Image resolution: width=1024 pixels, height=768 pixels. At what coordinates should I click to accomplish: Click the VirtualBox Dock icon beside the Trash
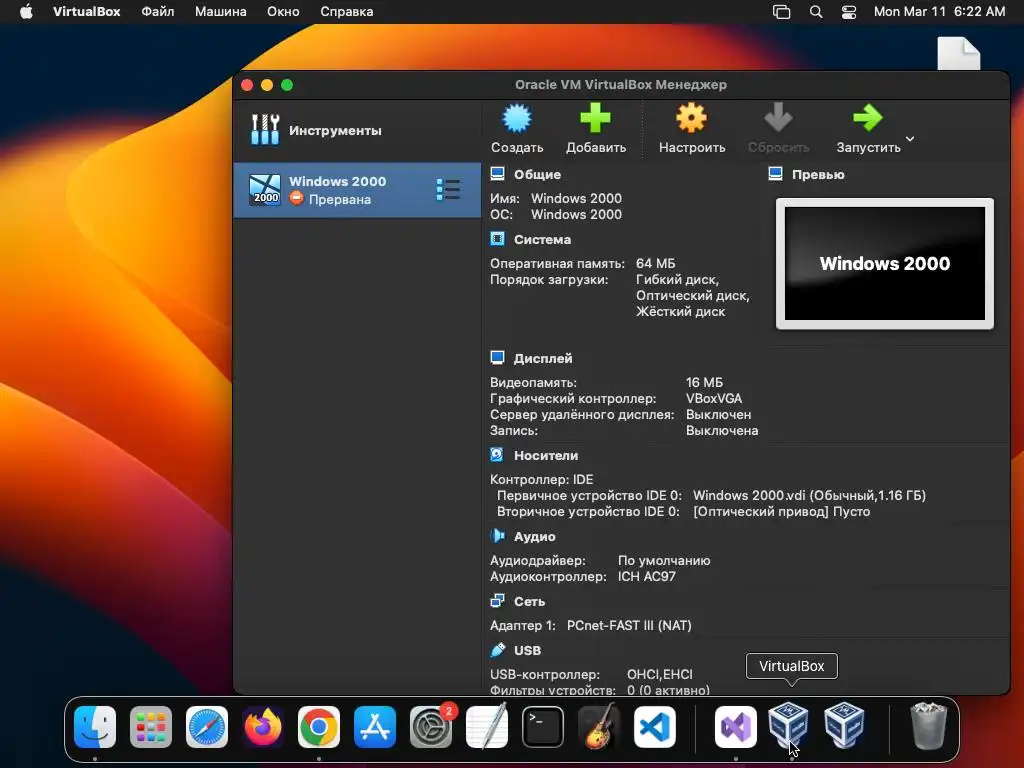pyautogui.click(x=844, y=725)
